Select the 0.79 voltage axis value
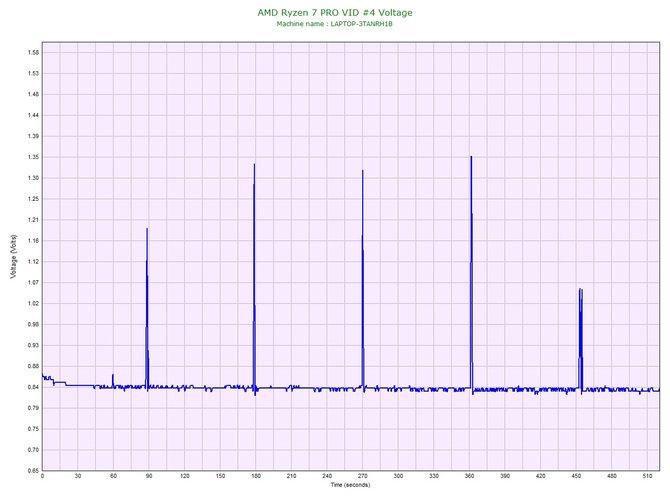This screenshot has height=502, width=670. pos(33,408)
